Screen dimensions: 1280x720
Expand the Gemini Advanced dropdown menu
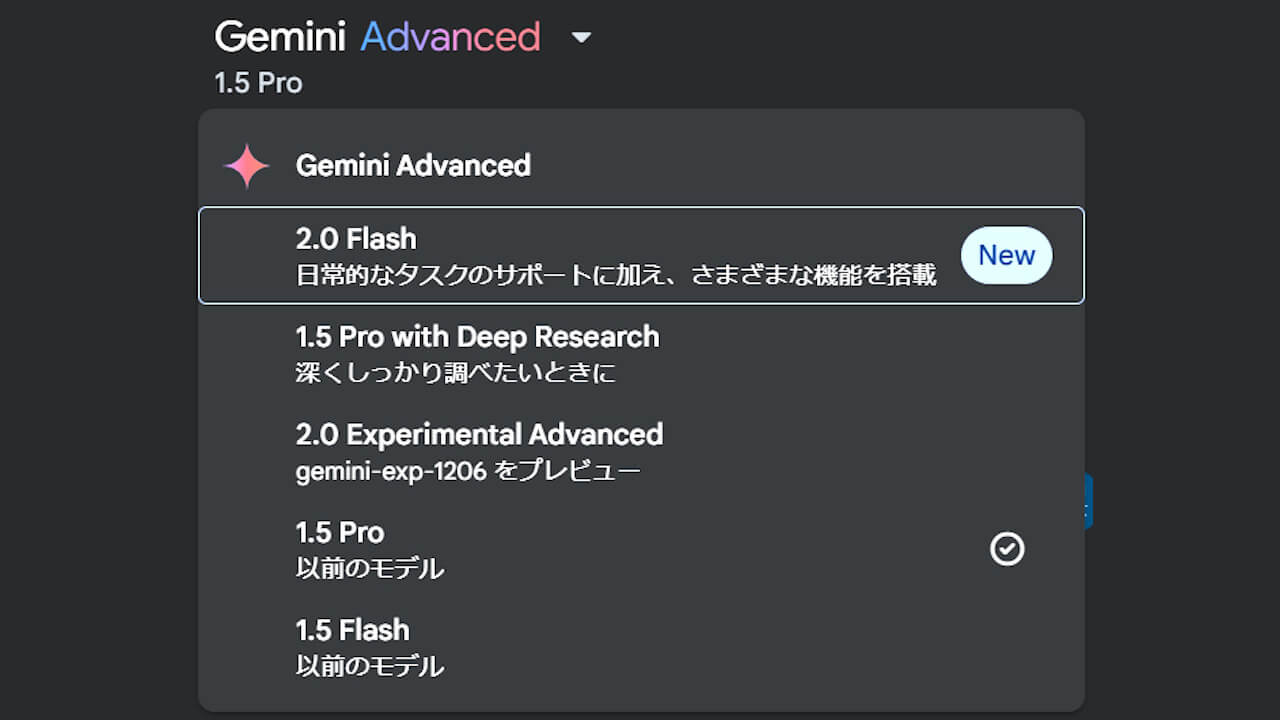coord(581,36)
